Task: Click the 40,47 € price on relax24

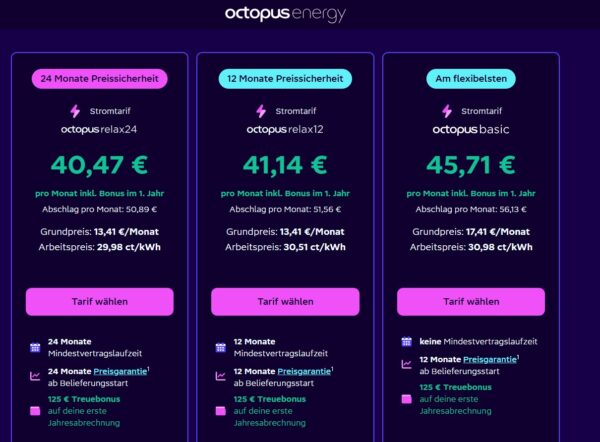Action: pyautogui.click(x=99, y=164)
